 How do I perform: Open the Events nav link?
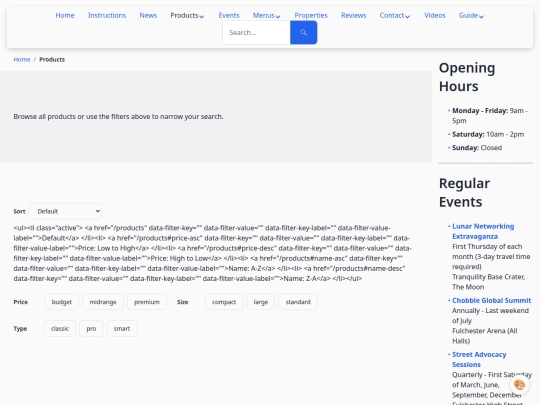pos(229,15)
